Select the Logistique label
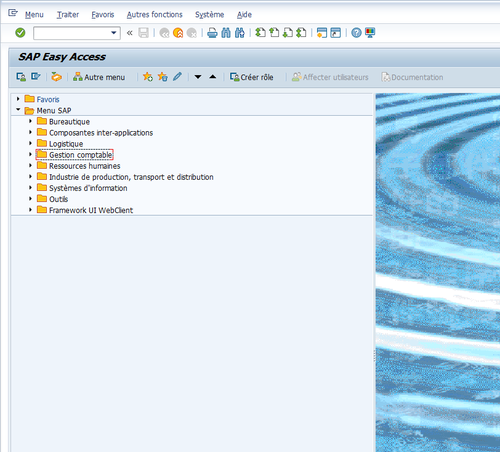 66,144
